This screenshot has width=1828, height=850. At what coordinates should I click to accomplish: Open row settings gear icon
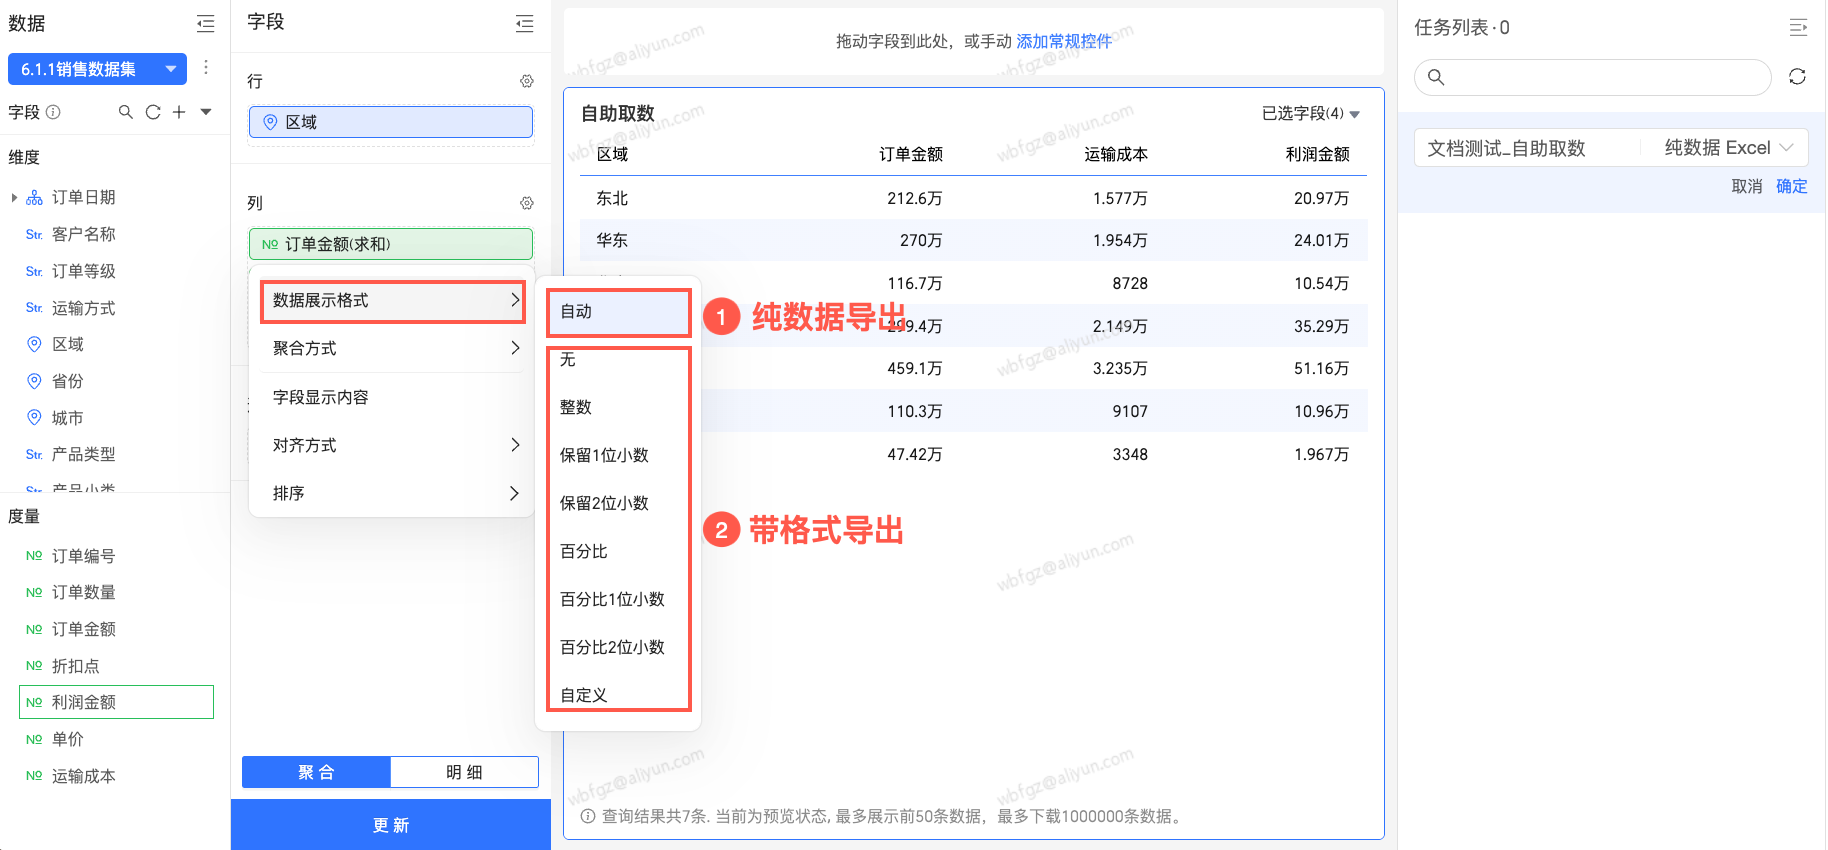click(x=527, y=81)
